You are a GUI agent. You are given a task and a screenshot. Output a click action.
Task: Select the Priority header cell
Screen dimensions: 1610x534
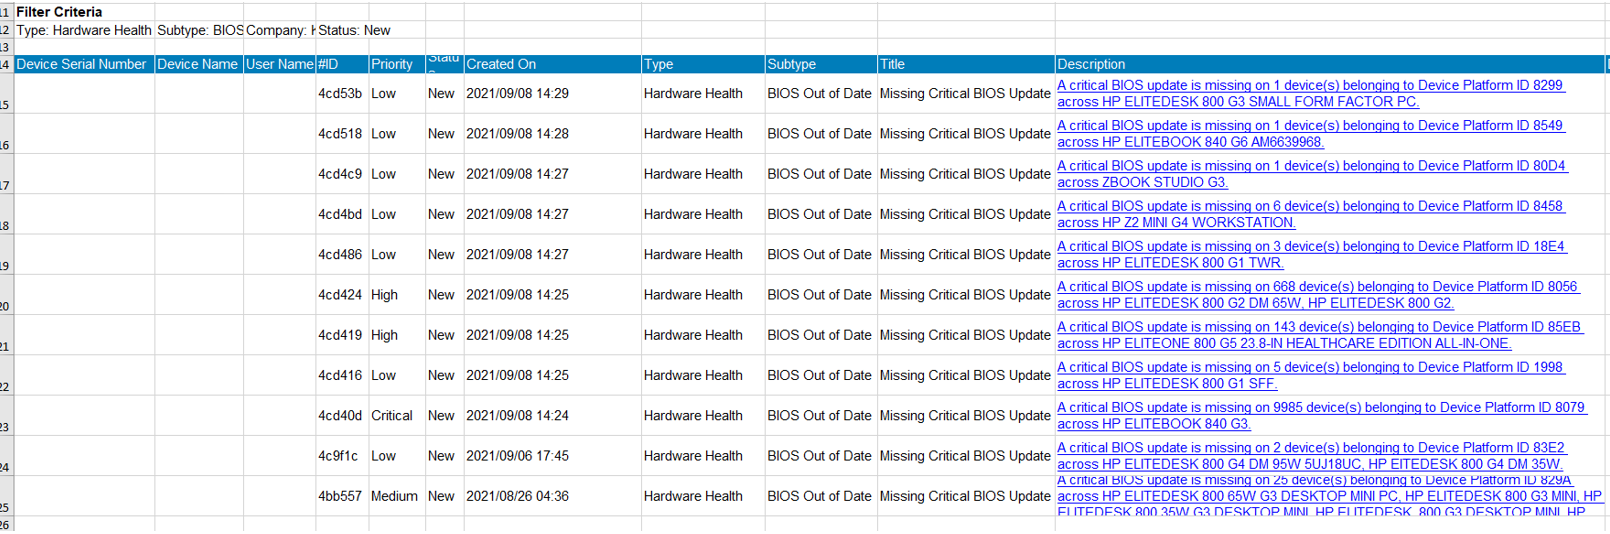click(x=396, y=64)
